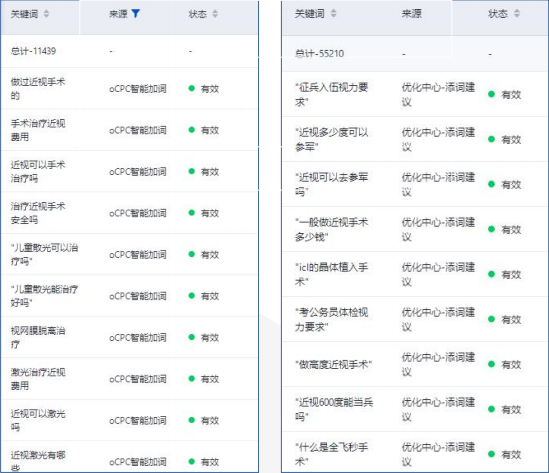This screenshot has height=473, width=549.
Task: Select keyword "近视多少度可以参军"
Action: pos(331,140)
